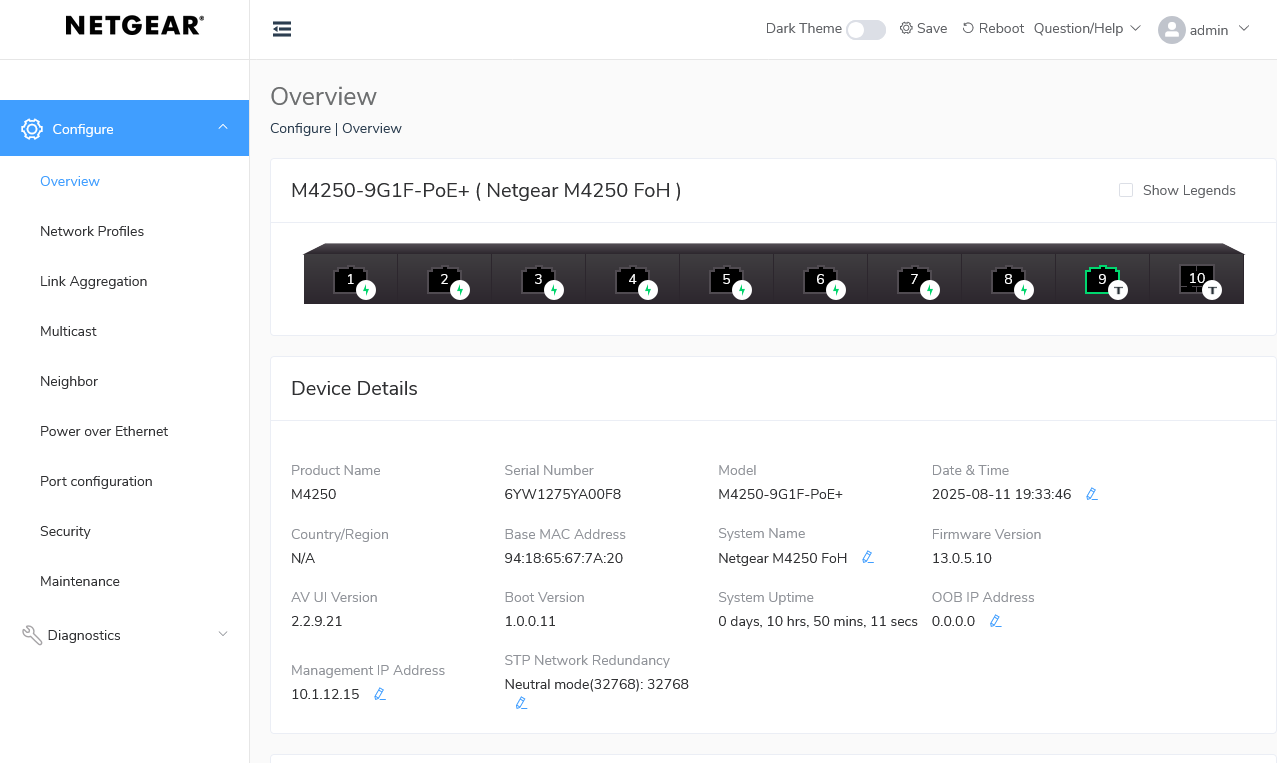
Task: Edit the STP Network Redundancy pencil icon
Action: pos(521,703)
